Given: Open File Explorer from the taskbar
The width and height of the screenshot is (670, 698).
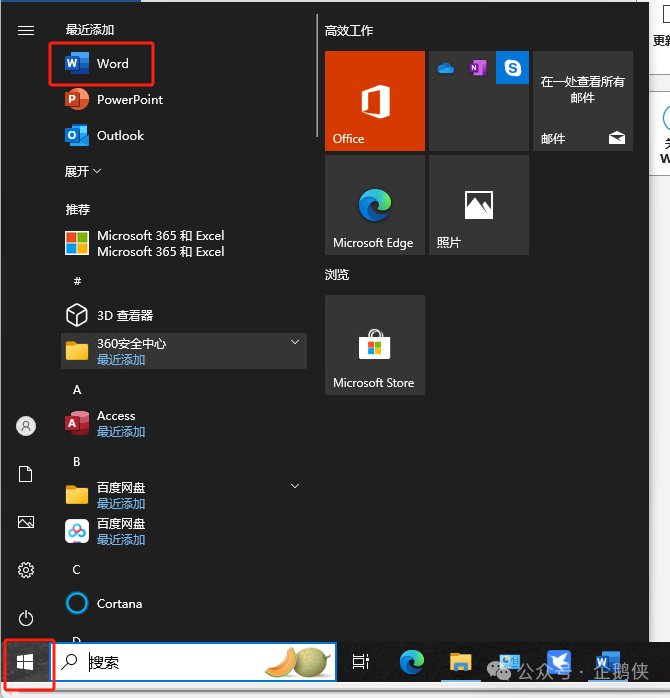Looking at the screenshot, I should pos(460,662).
